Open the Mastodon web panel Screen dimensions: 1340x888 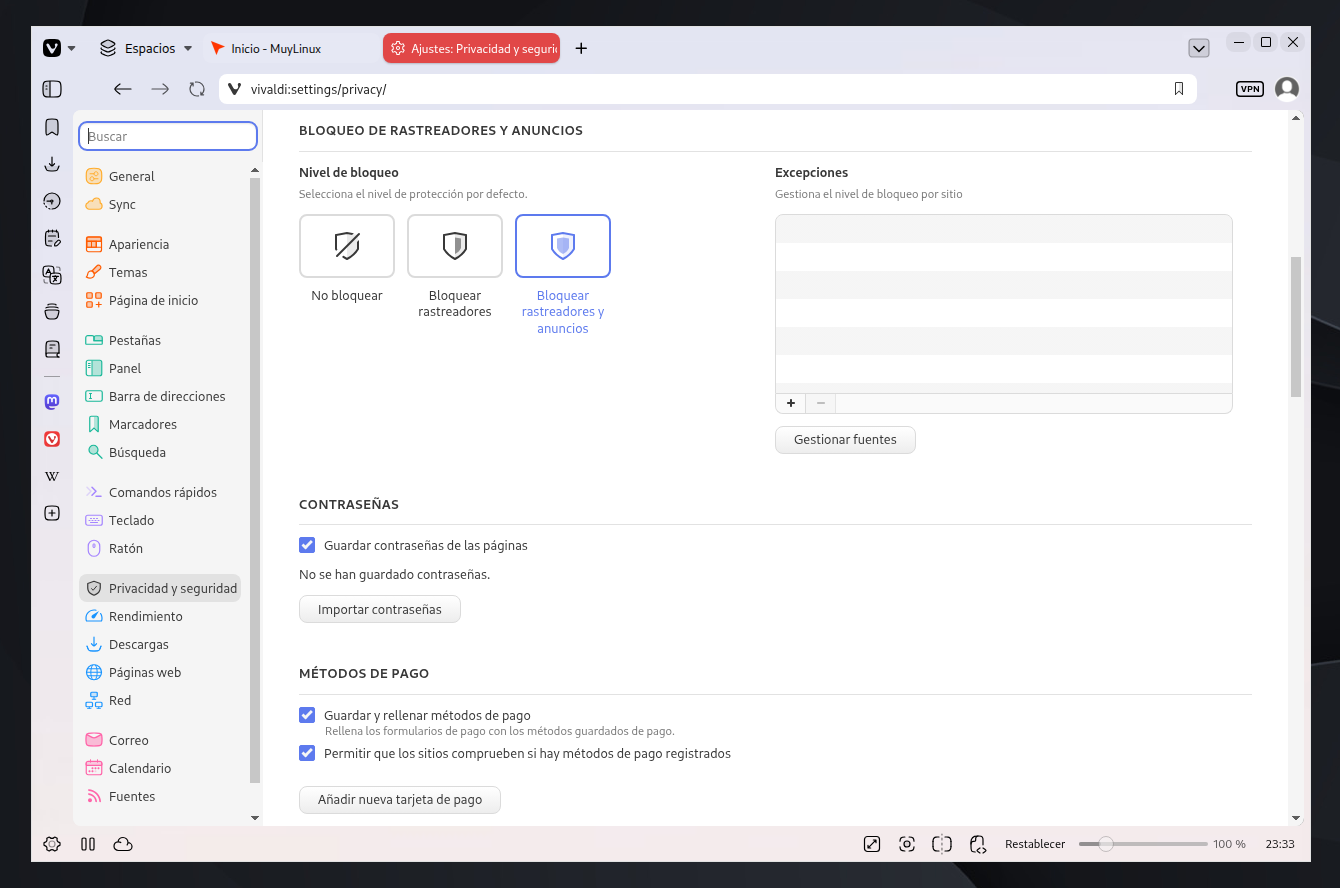[52, 401]
